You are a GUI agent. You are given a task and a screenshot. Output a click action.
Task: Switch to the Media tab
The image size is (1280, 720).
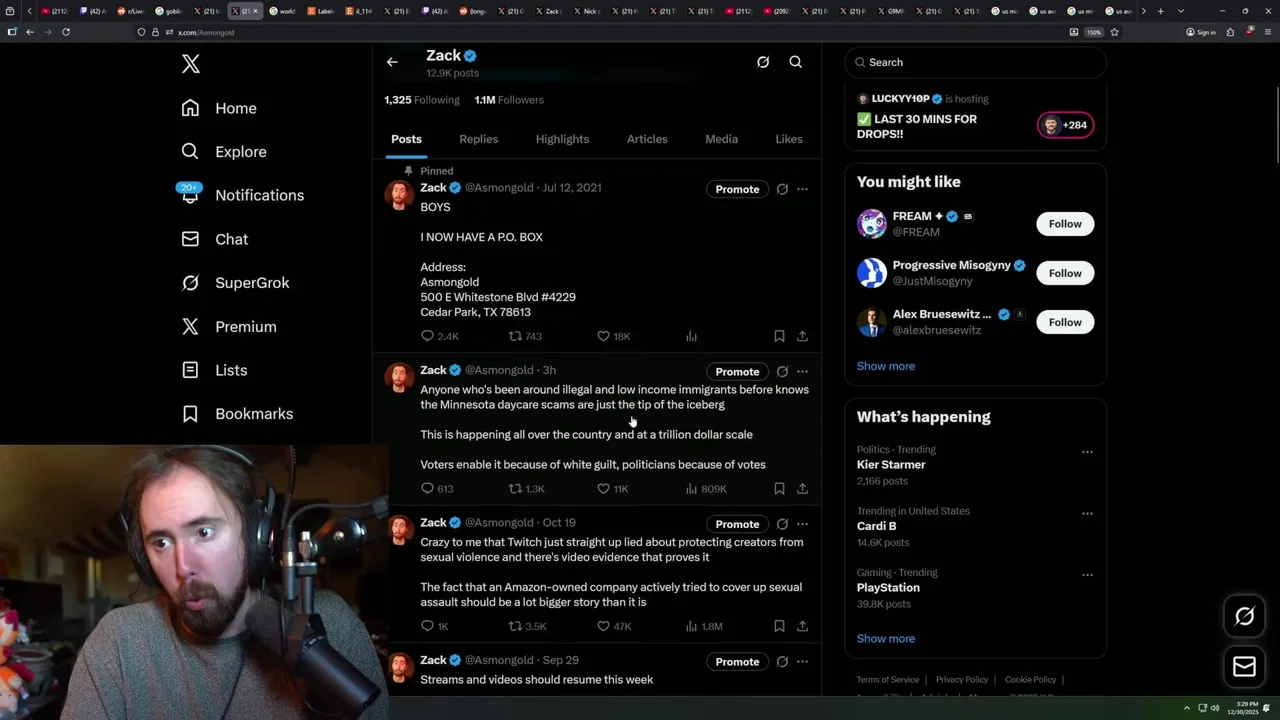tap(721, 139)
